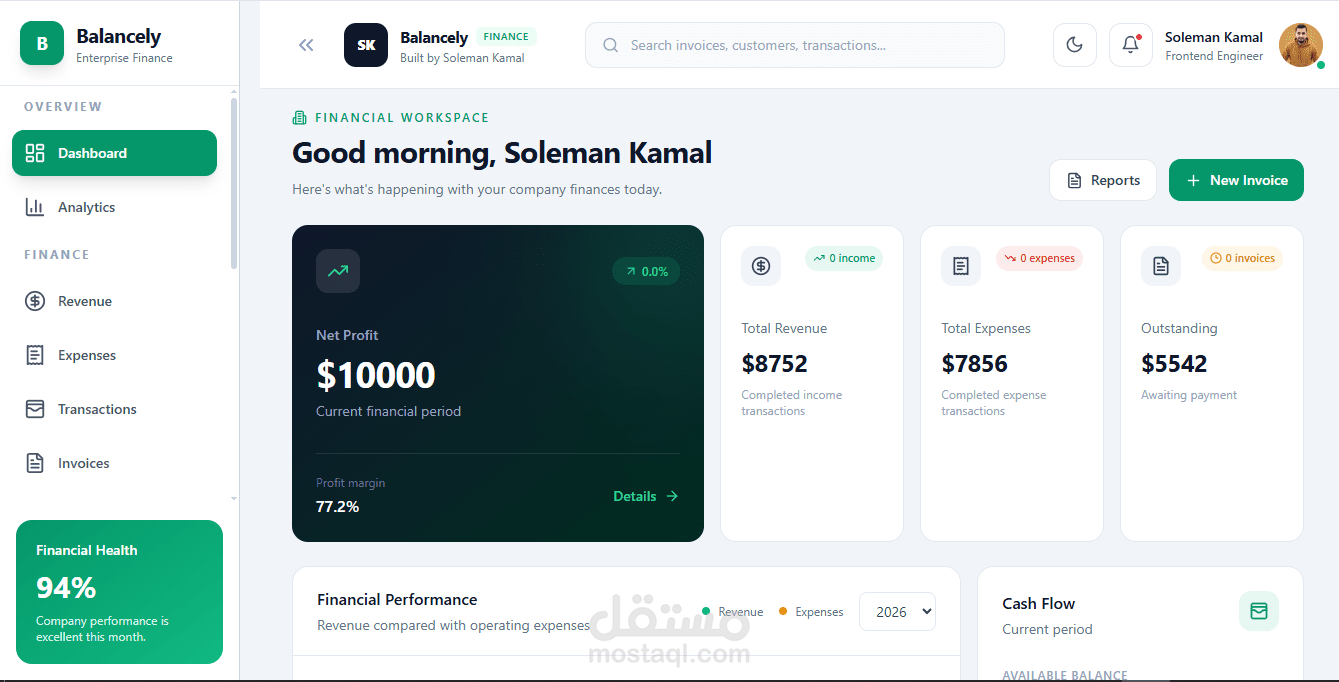Open the Reports button
Screen dimensions: 1339x682
pyautogui.click(x=1103, y=180)
